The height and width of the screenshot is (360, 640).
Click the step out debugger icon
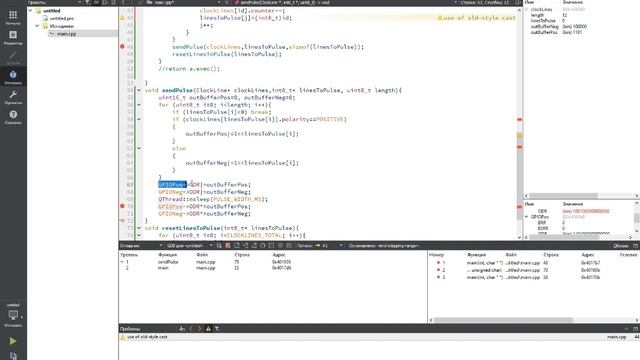(254, 246)
